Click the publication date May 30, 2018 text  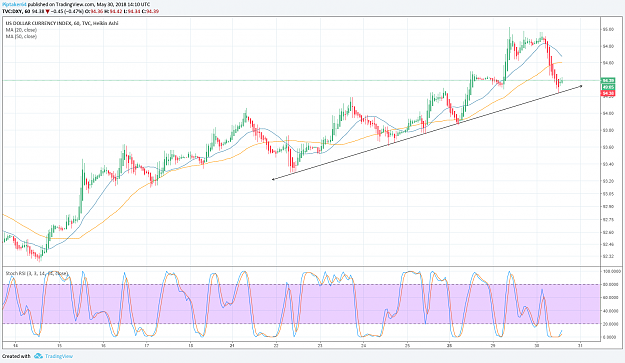(110, 4)
